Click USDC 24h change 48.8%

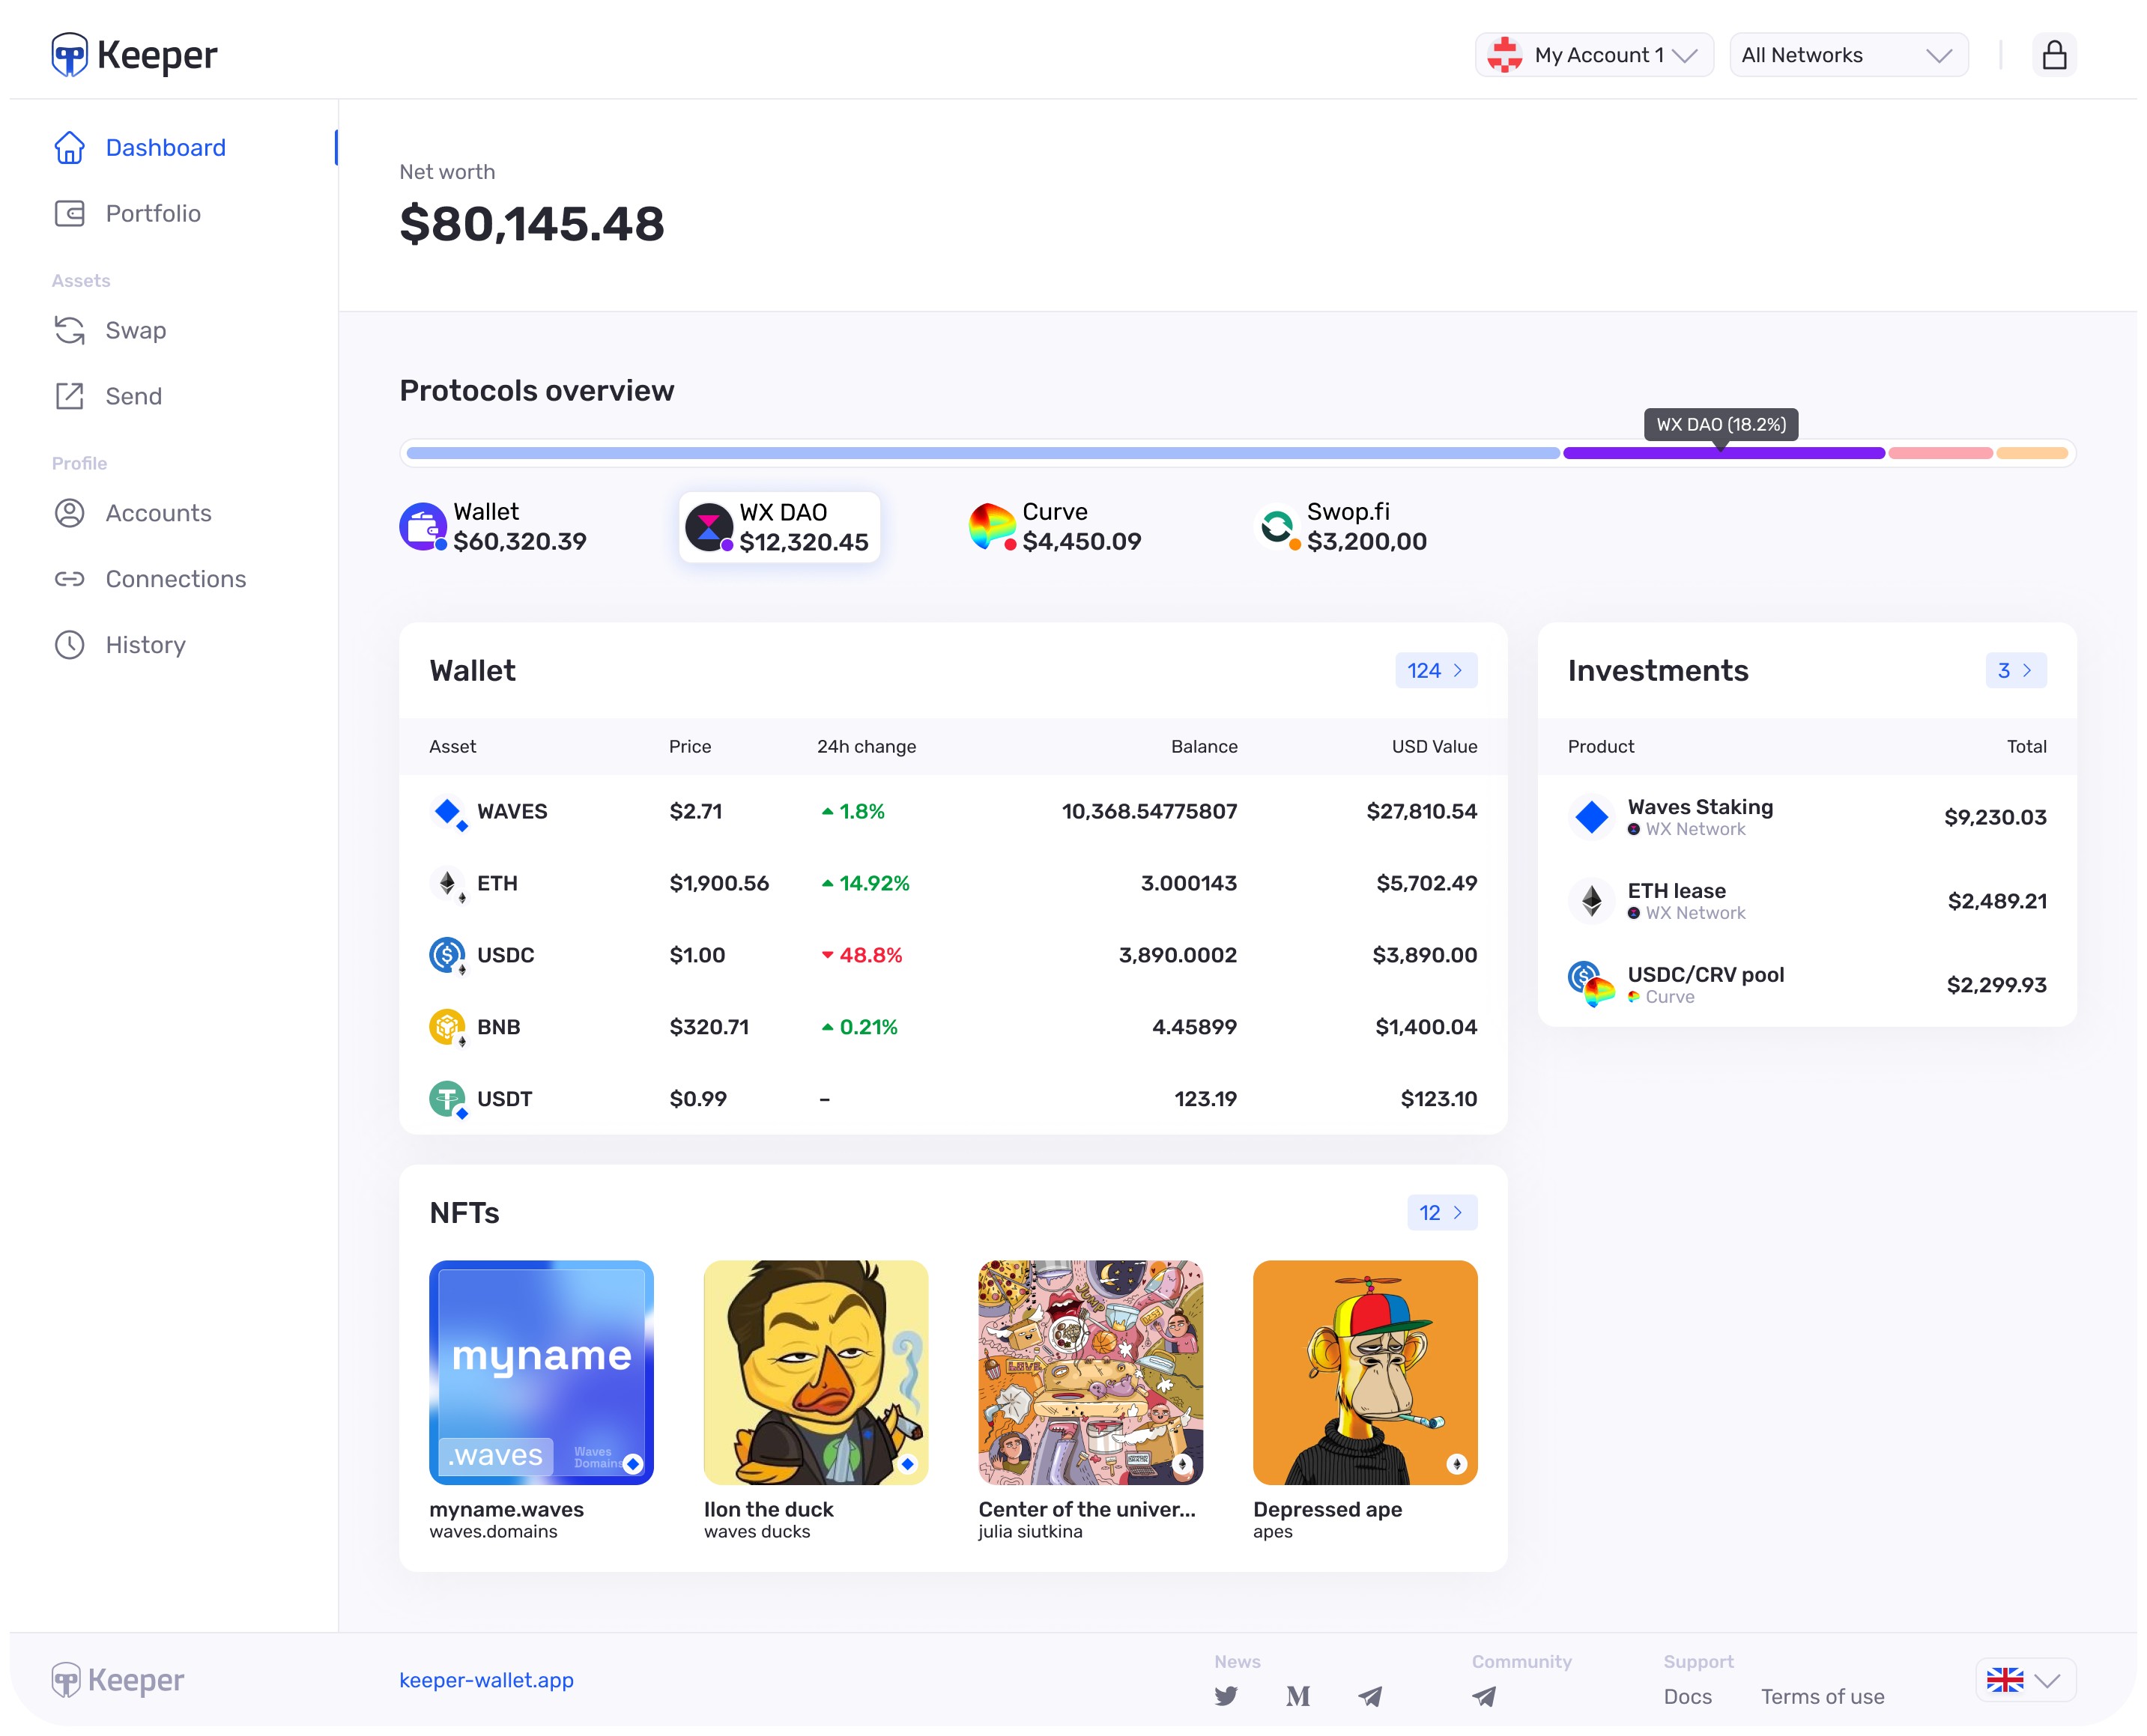[862, 955]
